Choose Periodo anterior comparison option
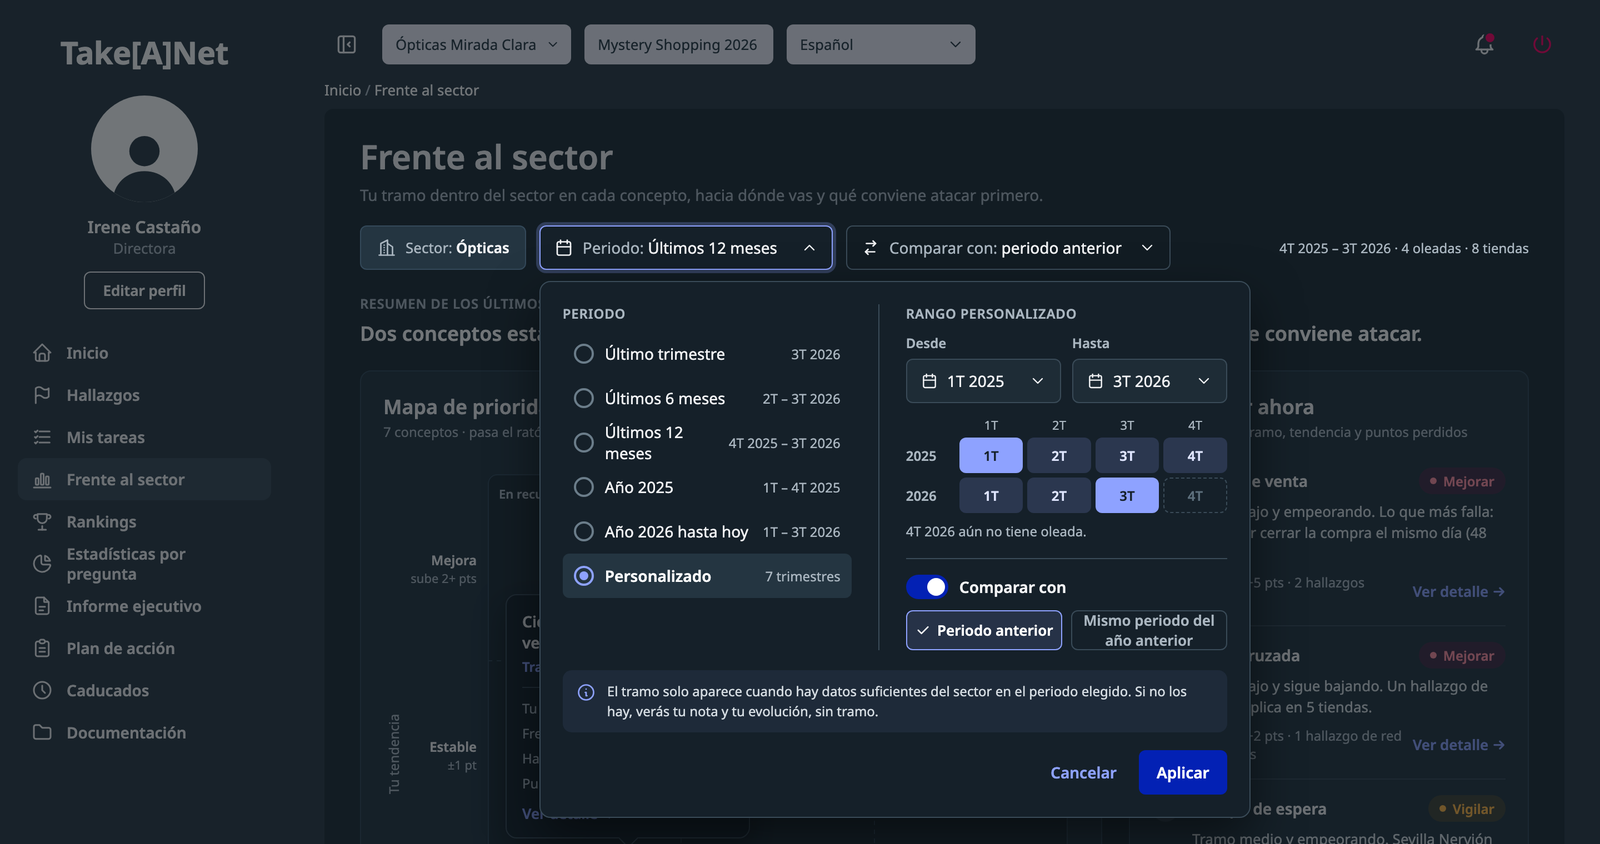Screen dimensions: 1600x844 [x=984, y=630]
